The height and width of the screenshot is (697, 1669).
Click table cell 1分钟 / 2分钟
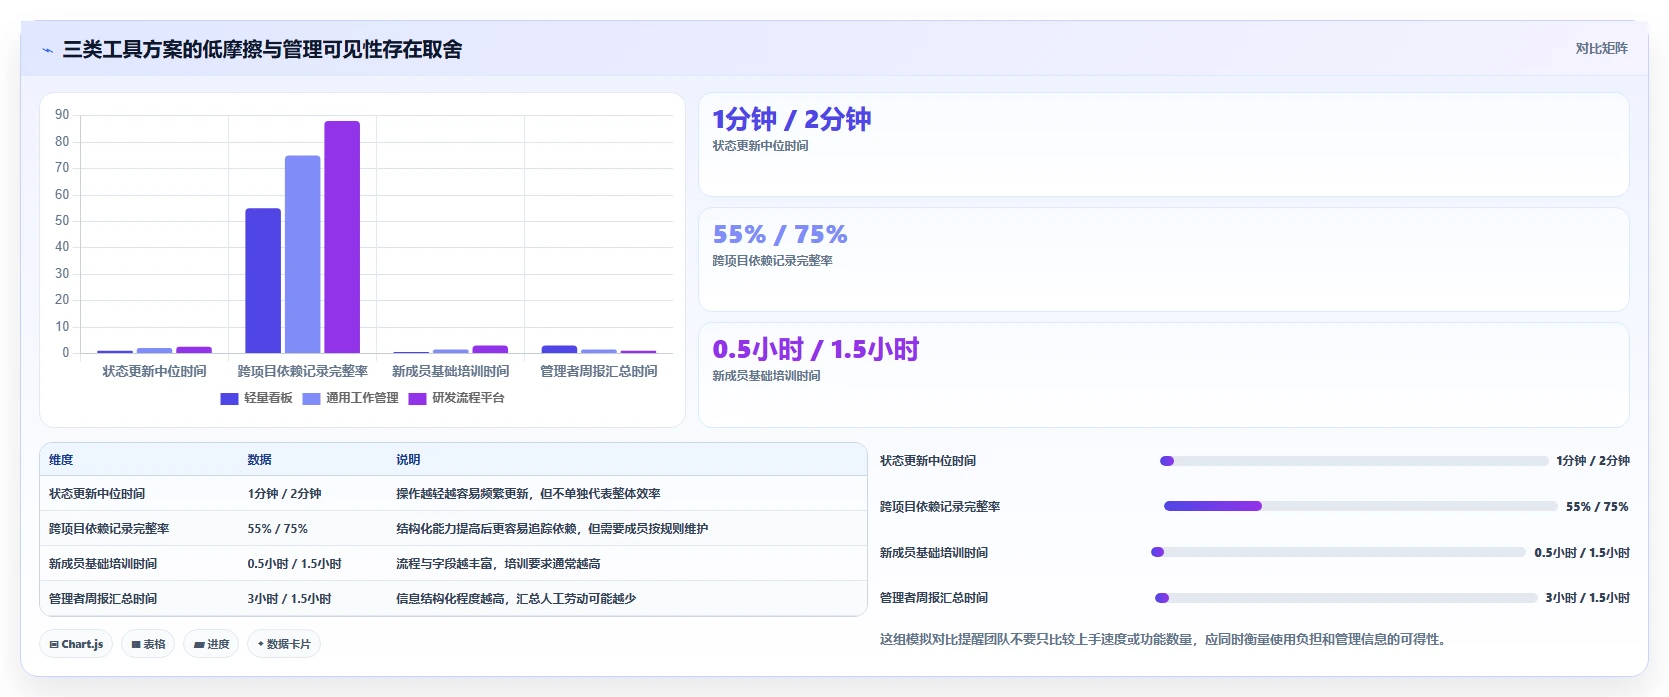point(284,494)
